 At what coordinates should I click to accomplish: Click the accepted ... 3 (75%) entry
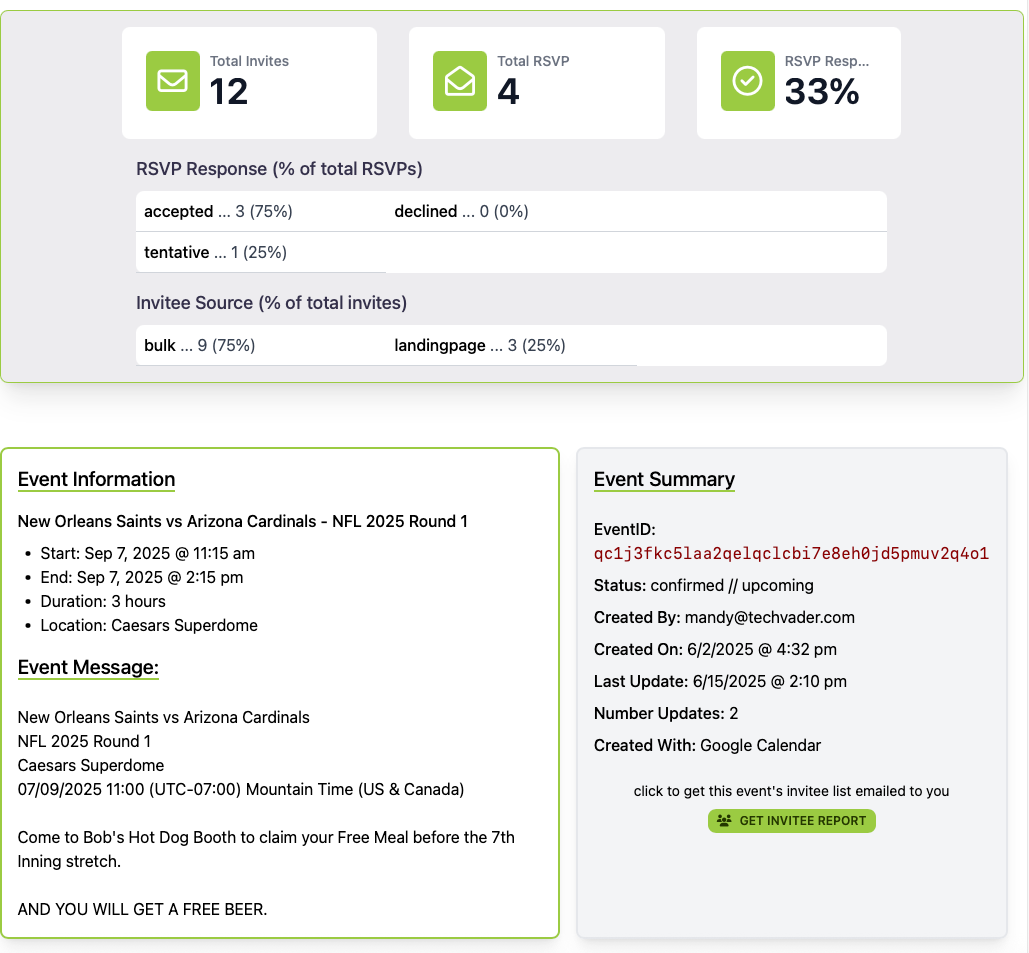coord(219,211)
